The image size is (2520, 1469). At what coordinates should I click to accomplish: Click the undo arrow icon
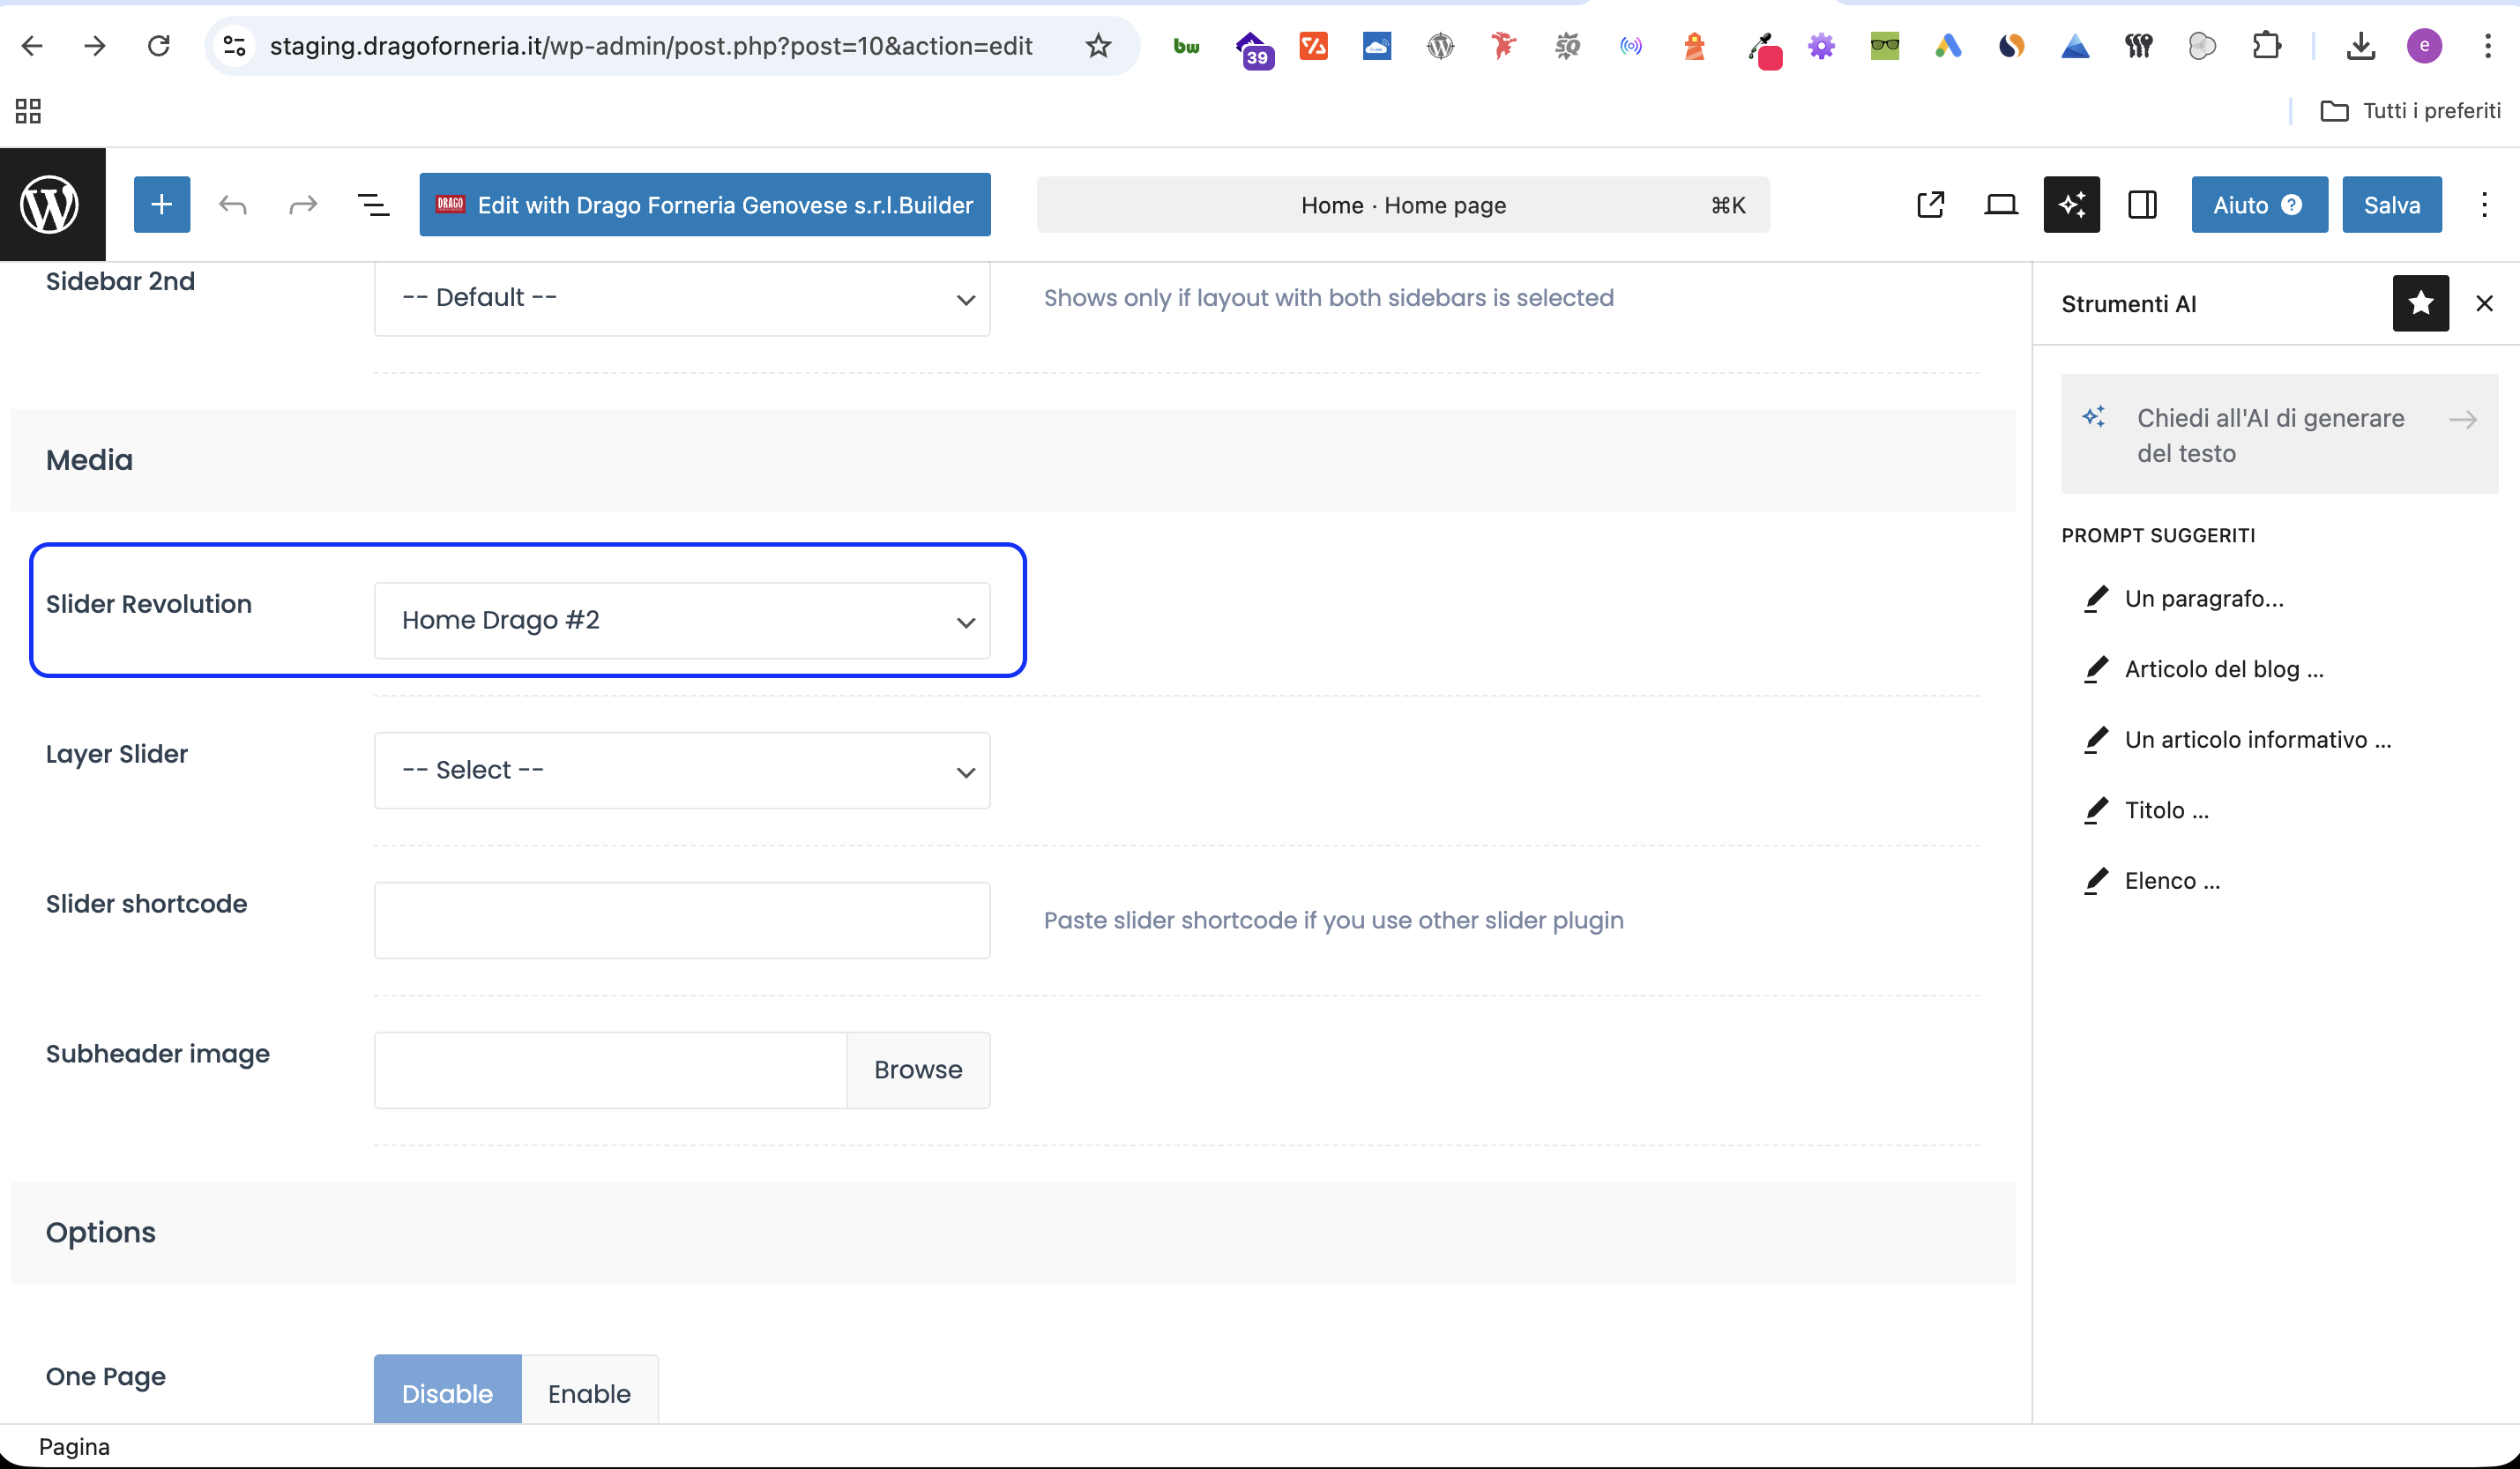tap(232, 205)
